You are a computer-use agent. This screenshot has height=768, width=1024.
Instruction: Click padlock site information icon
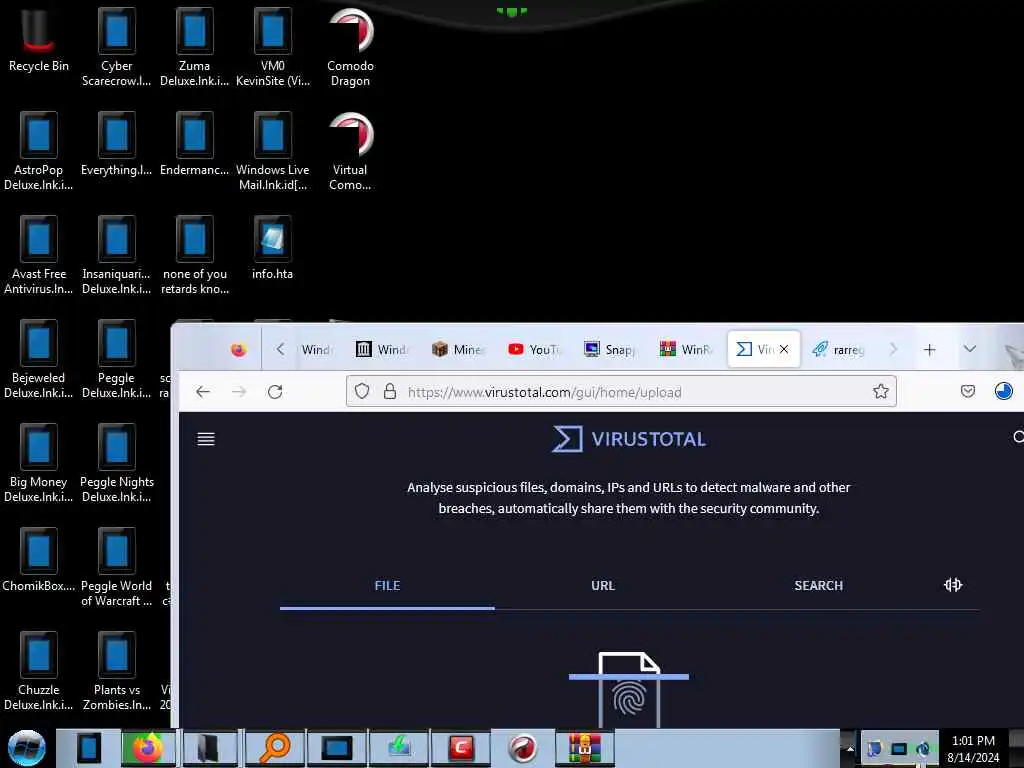point(390,391)
